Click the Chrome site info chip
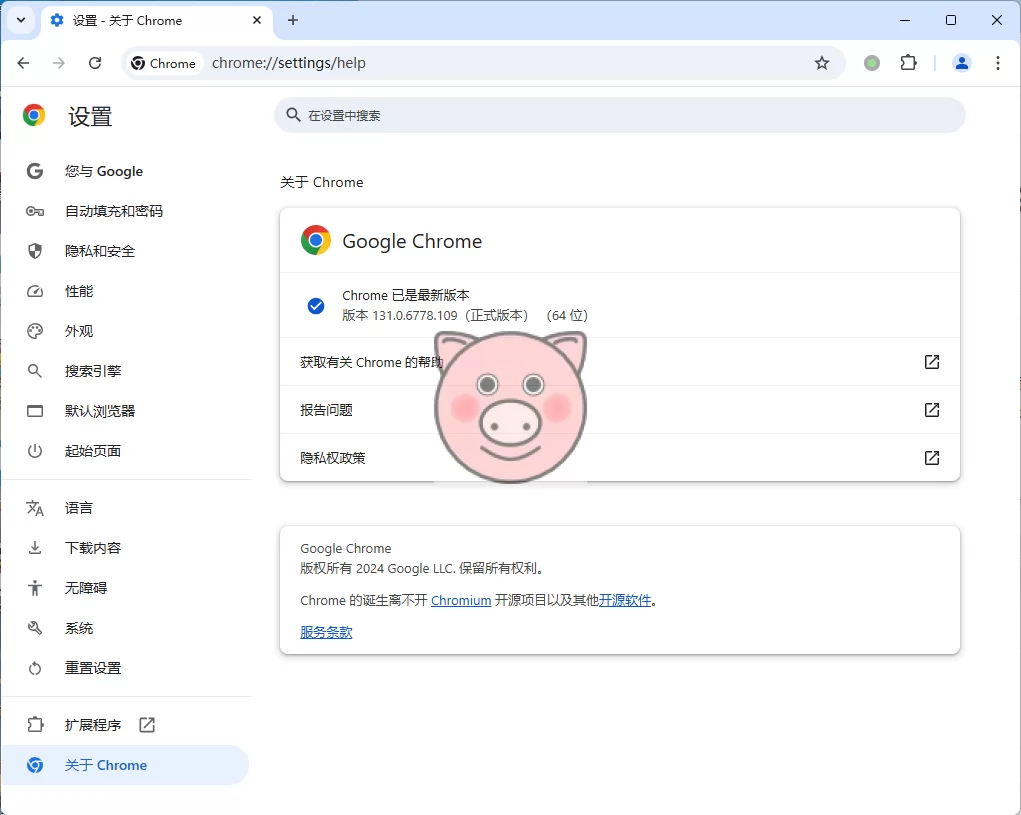This screenshot has height=815, width=1021. click(x=164, y=63)
